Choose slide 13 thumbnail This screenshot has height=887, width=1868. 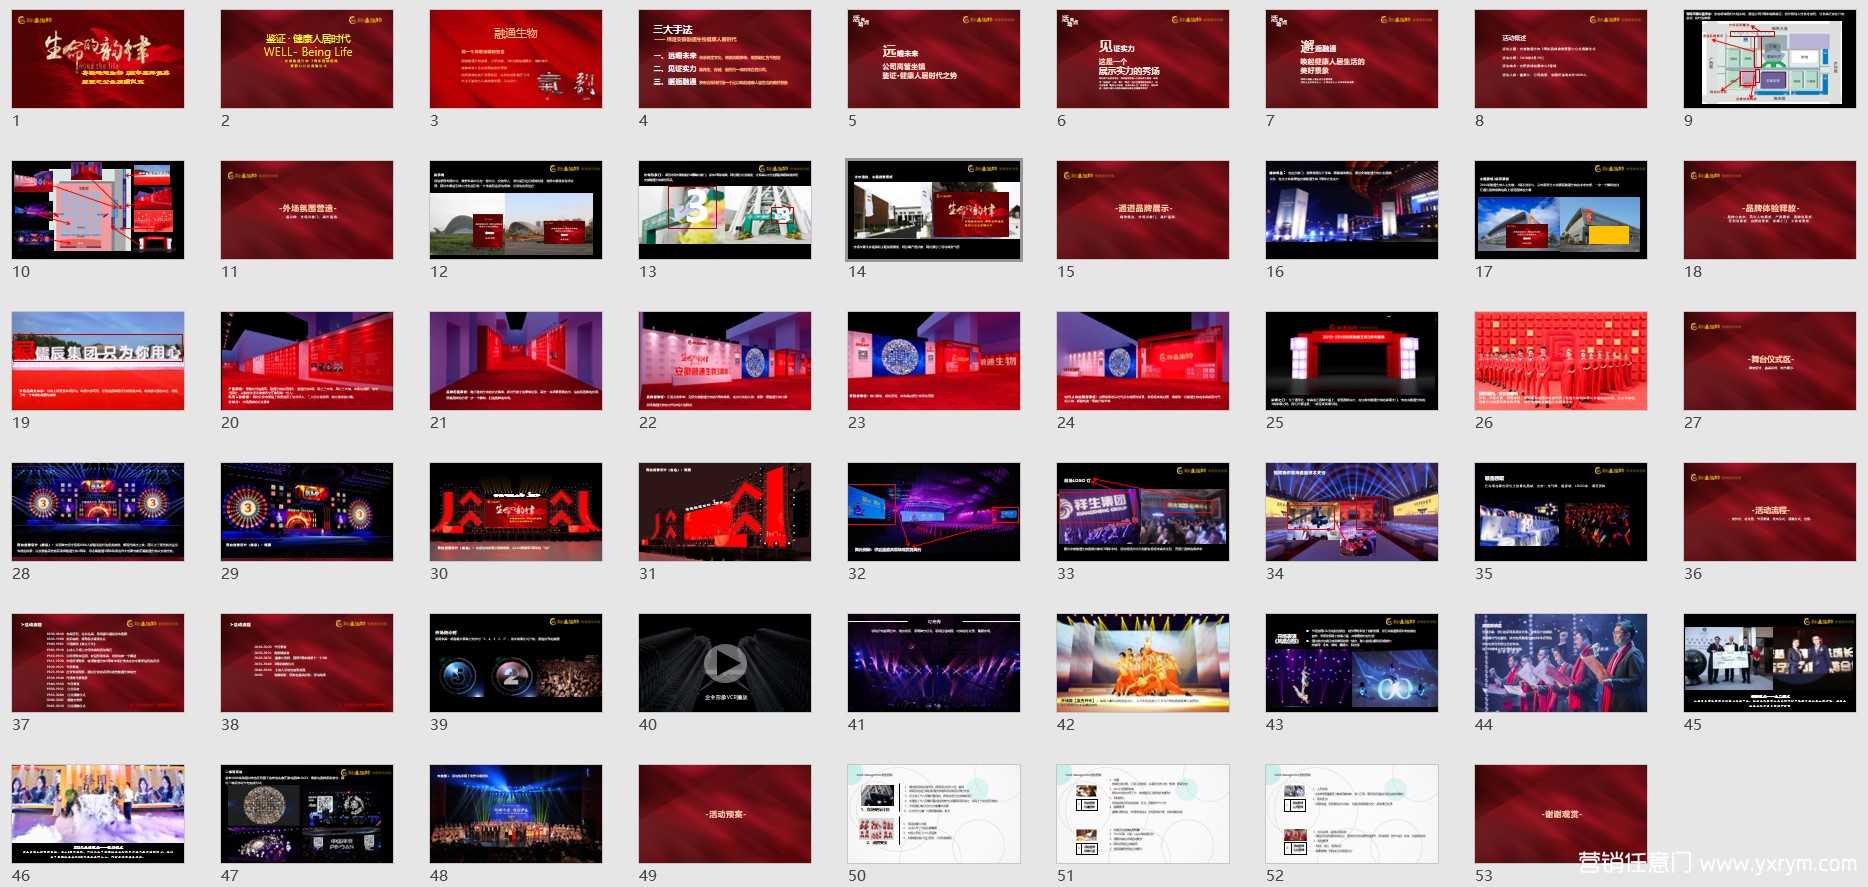725,210
